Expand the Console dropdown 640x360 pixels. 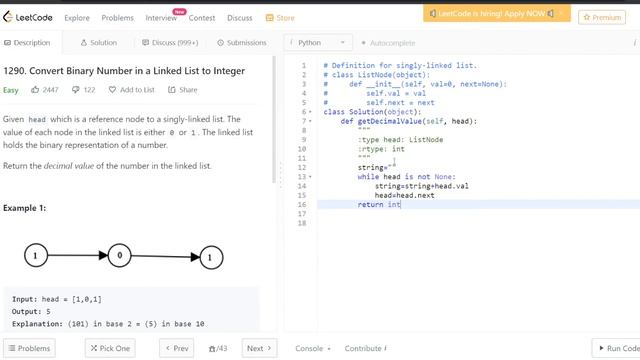click(x=313, y=348)
